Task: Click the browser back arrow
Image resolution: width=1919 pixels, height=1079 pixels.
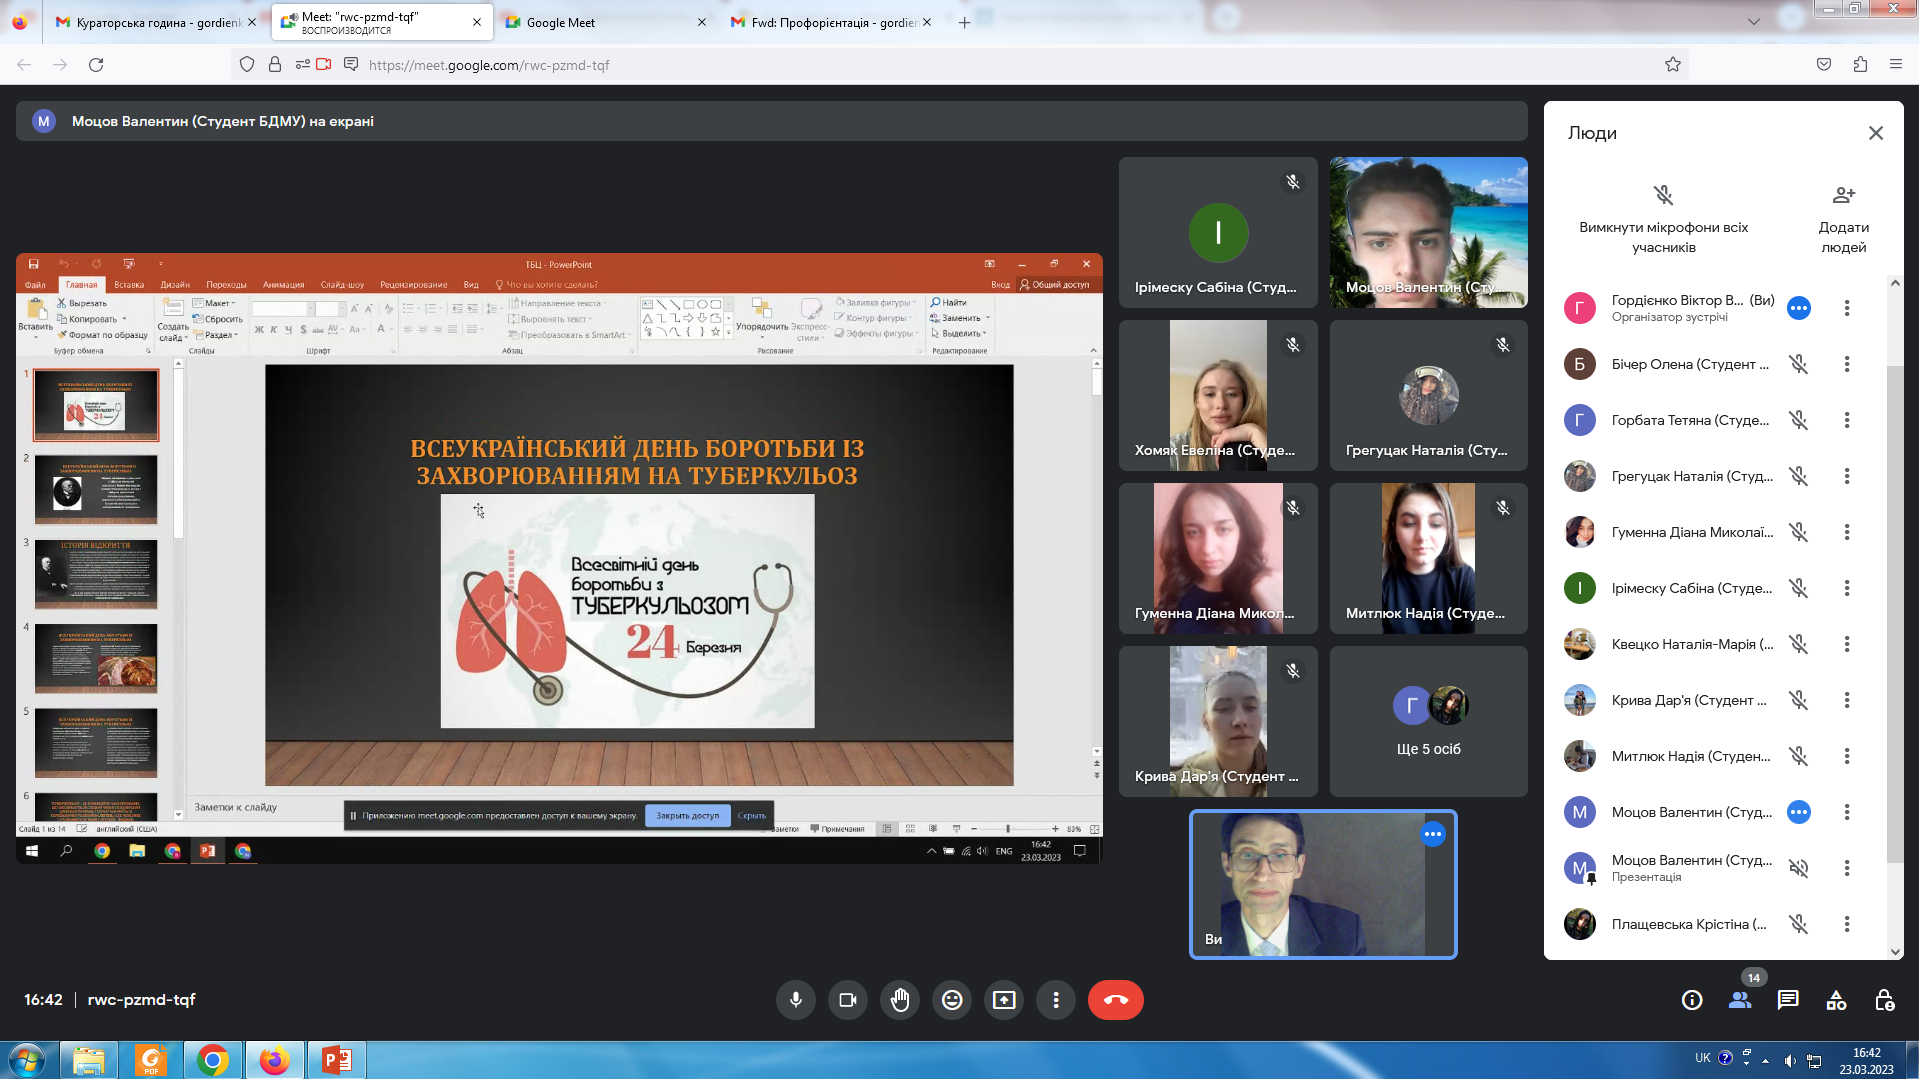Action: [x=24, y=65]
